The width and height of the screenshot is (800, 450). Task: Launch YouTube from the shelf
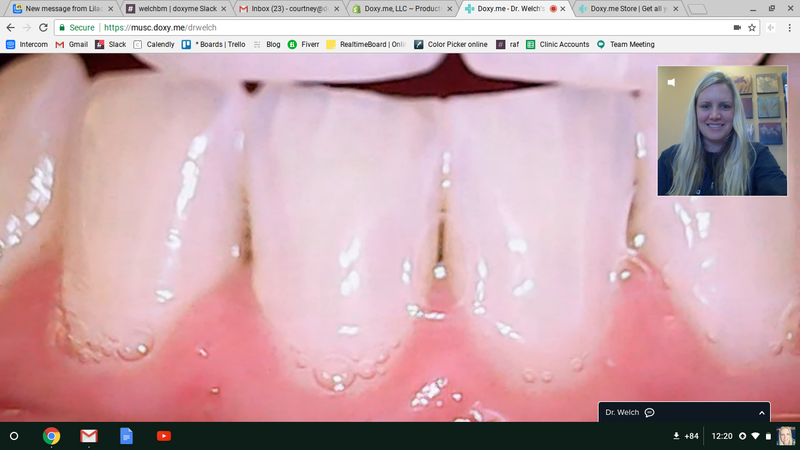click(163, 436)
